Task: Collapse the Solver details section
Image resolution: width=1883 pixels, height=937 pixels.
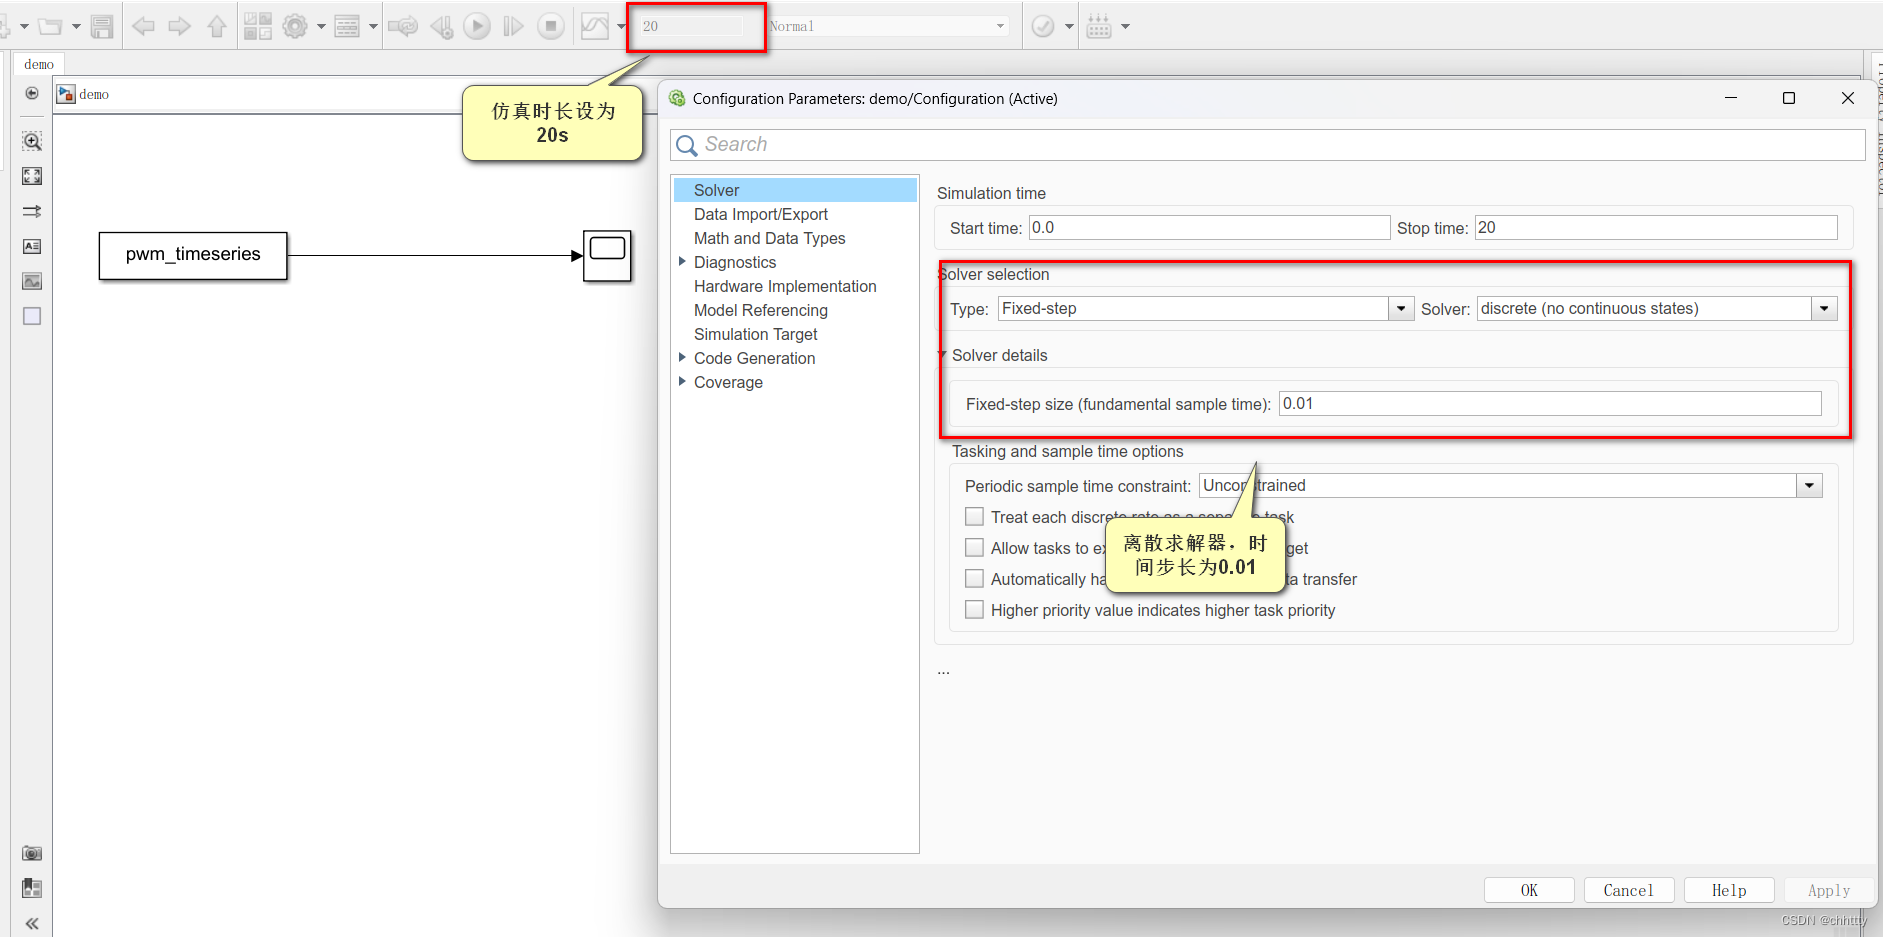Action: click(x=942, y=355)
